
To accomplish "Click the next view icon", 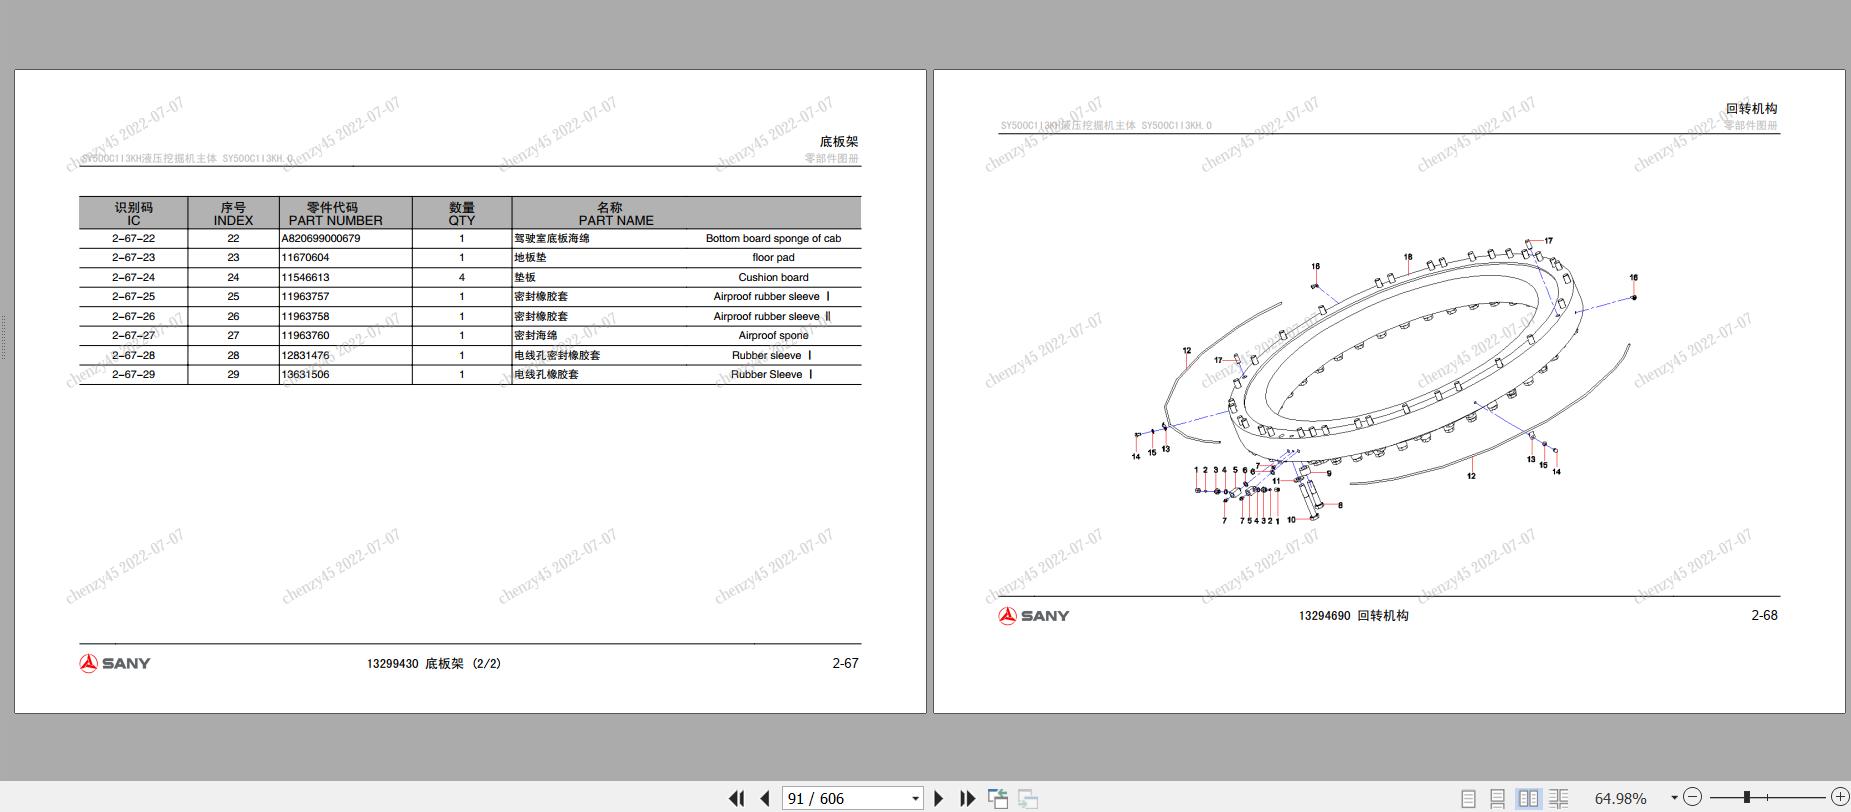I will [x=1028, y=799].
